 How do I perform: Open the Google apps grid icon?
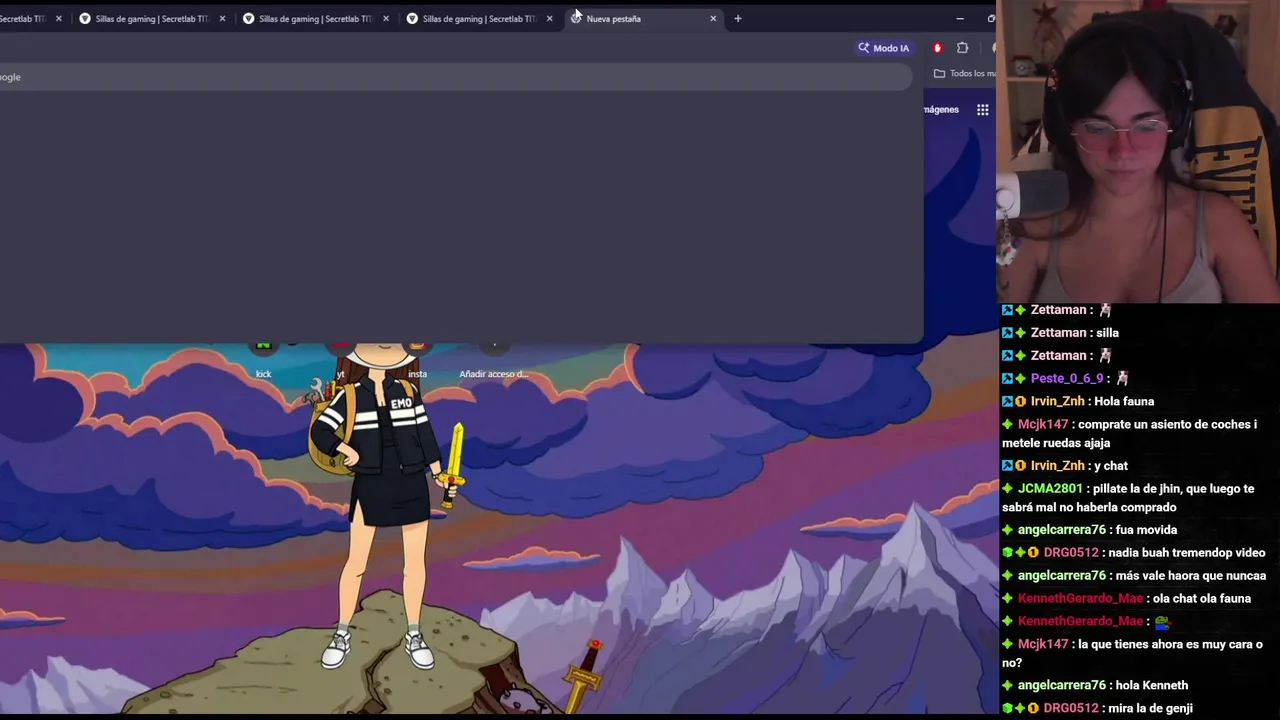(983, 110)
